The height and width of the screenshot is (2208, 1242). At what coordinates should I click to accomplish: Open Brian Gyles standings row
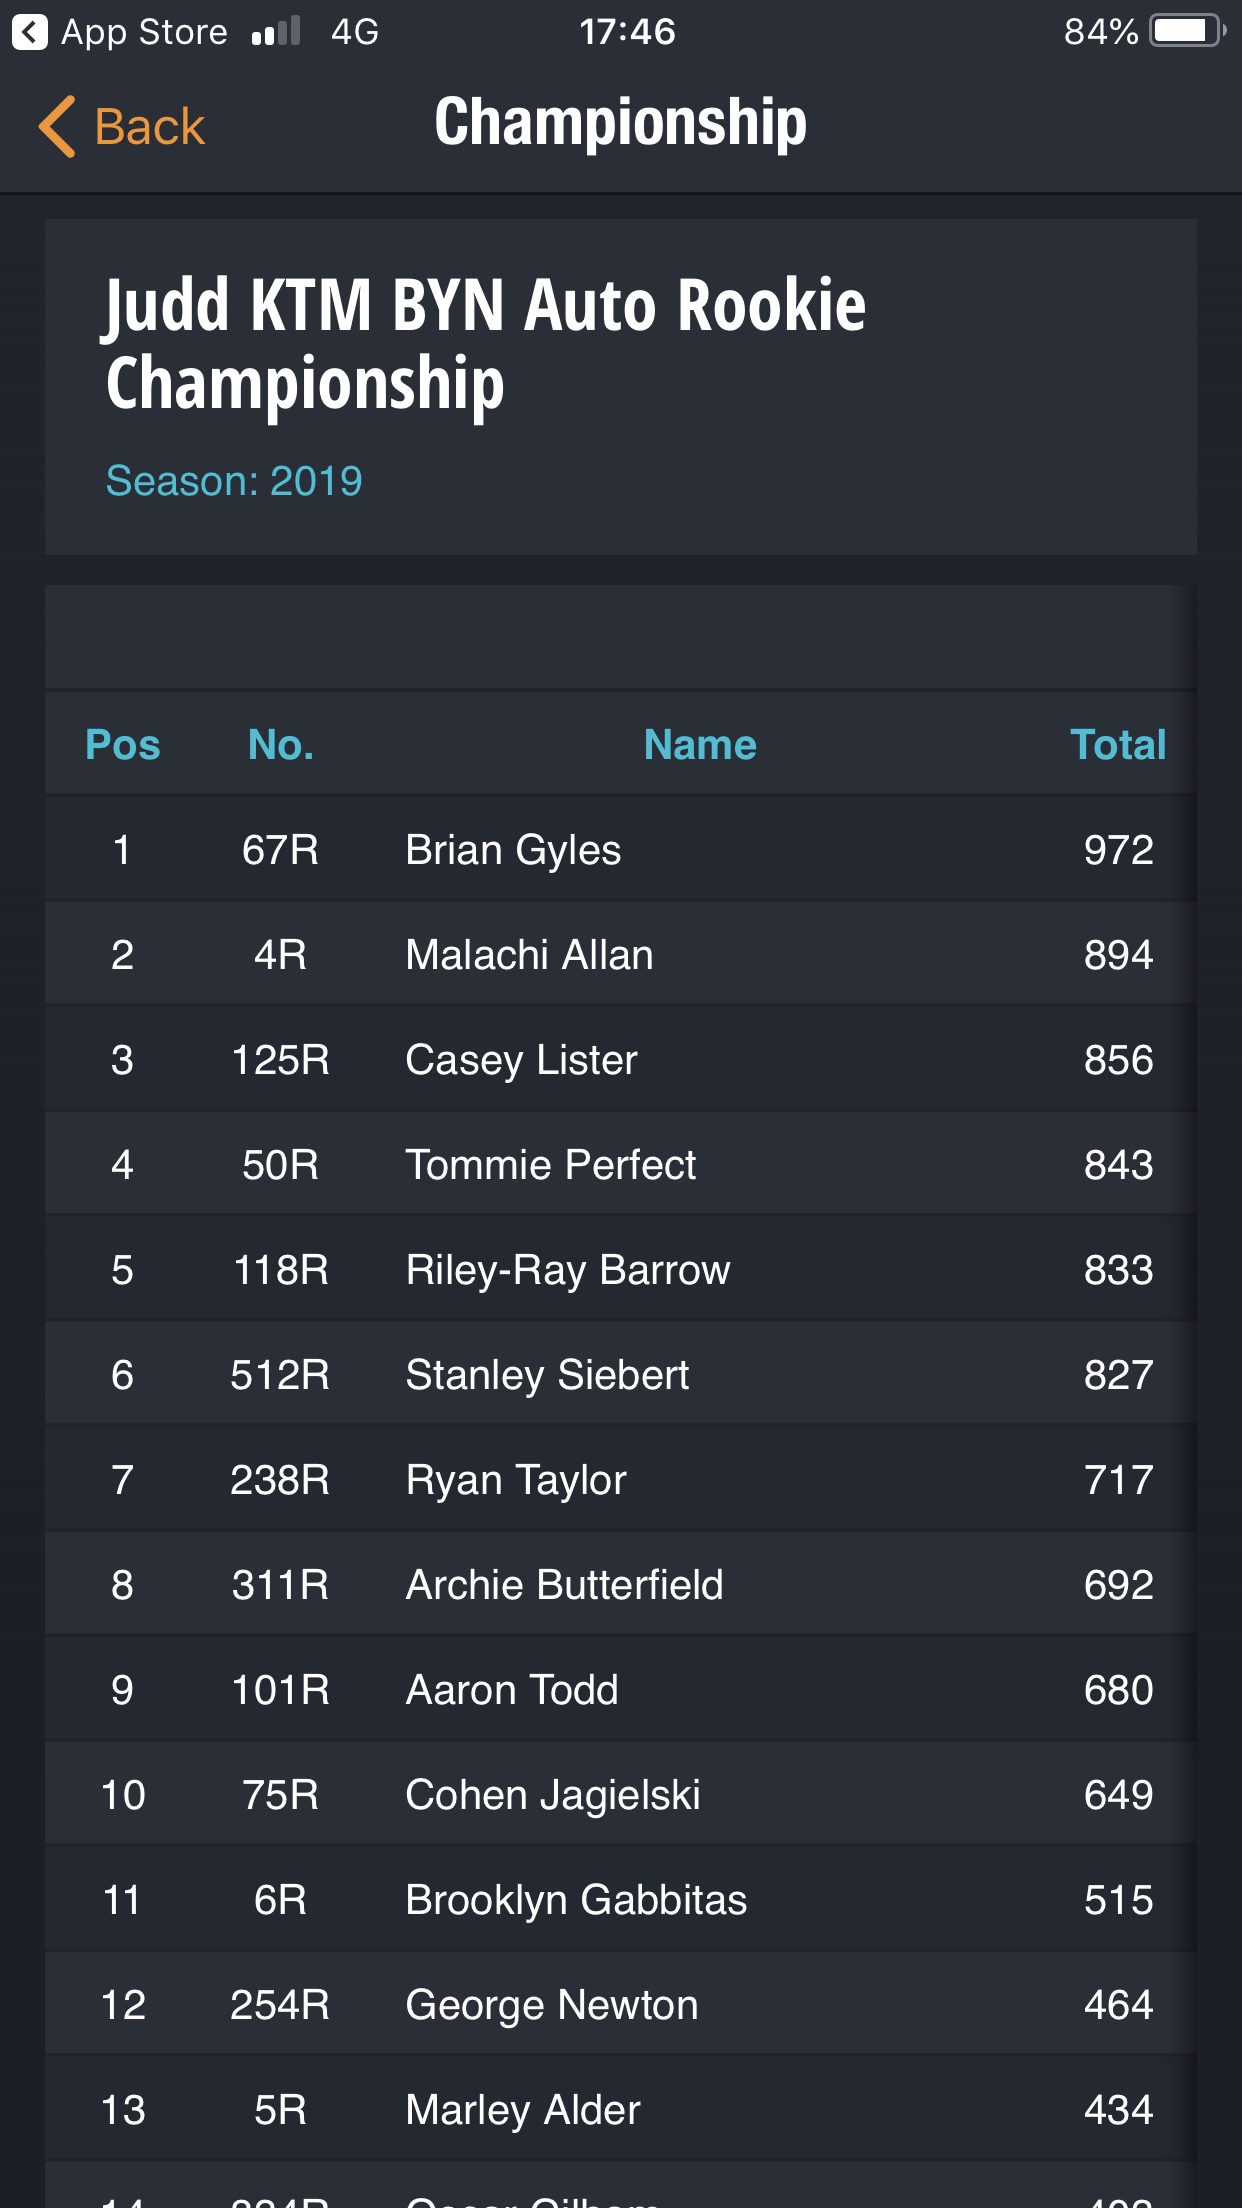pos(620,850)
